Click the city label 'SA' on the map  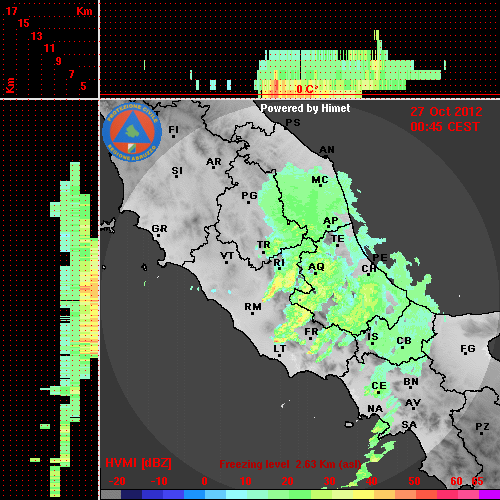coord(409,425)
